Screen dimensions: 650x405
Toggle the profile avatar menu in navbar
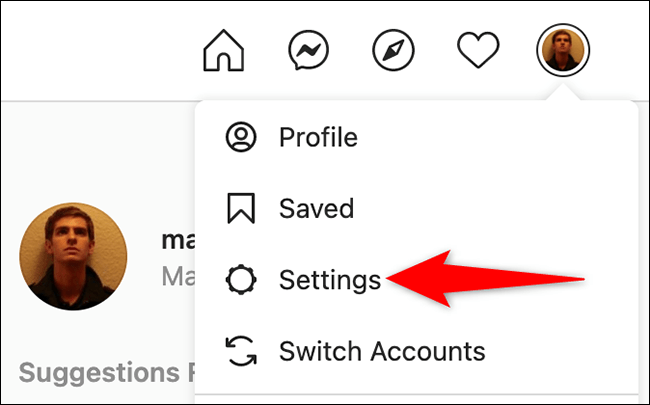pos(563,50)
